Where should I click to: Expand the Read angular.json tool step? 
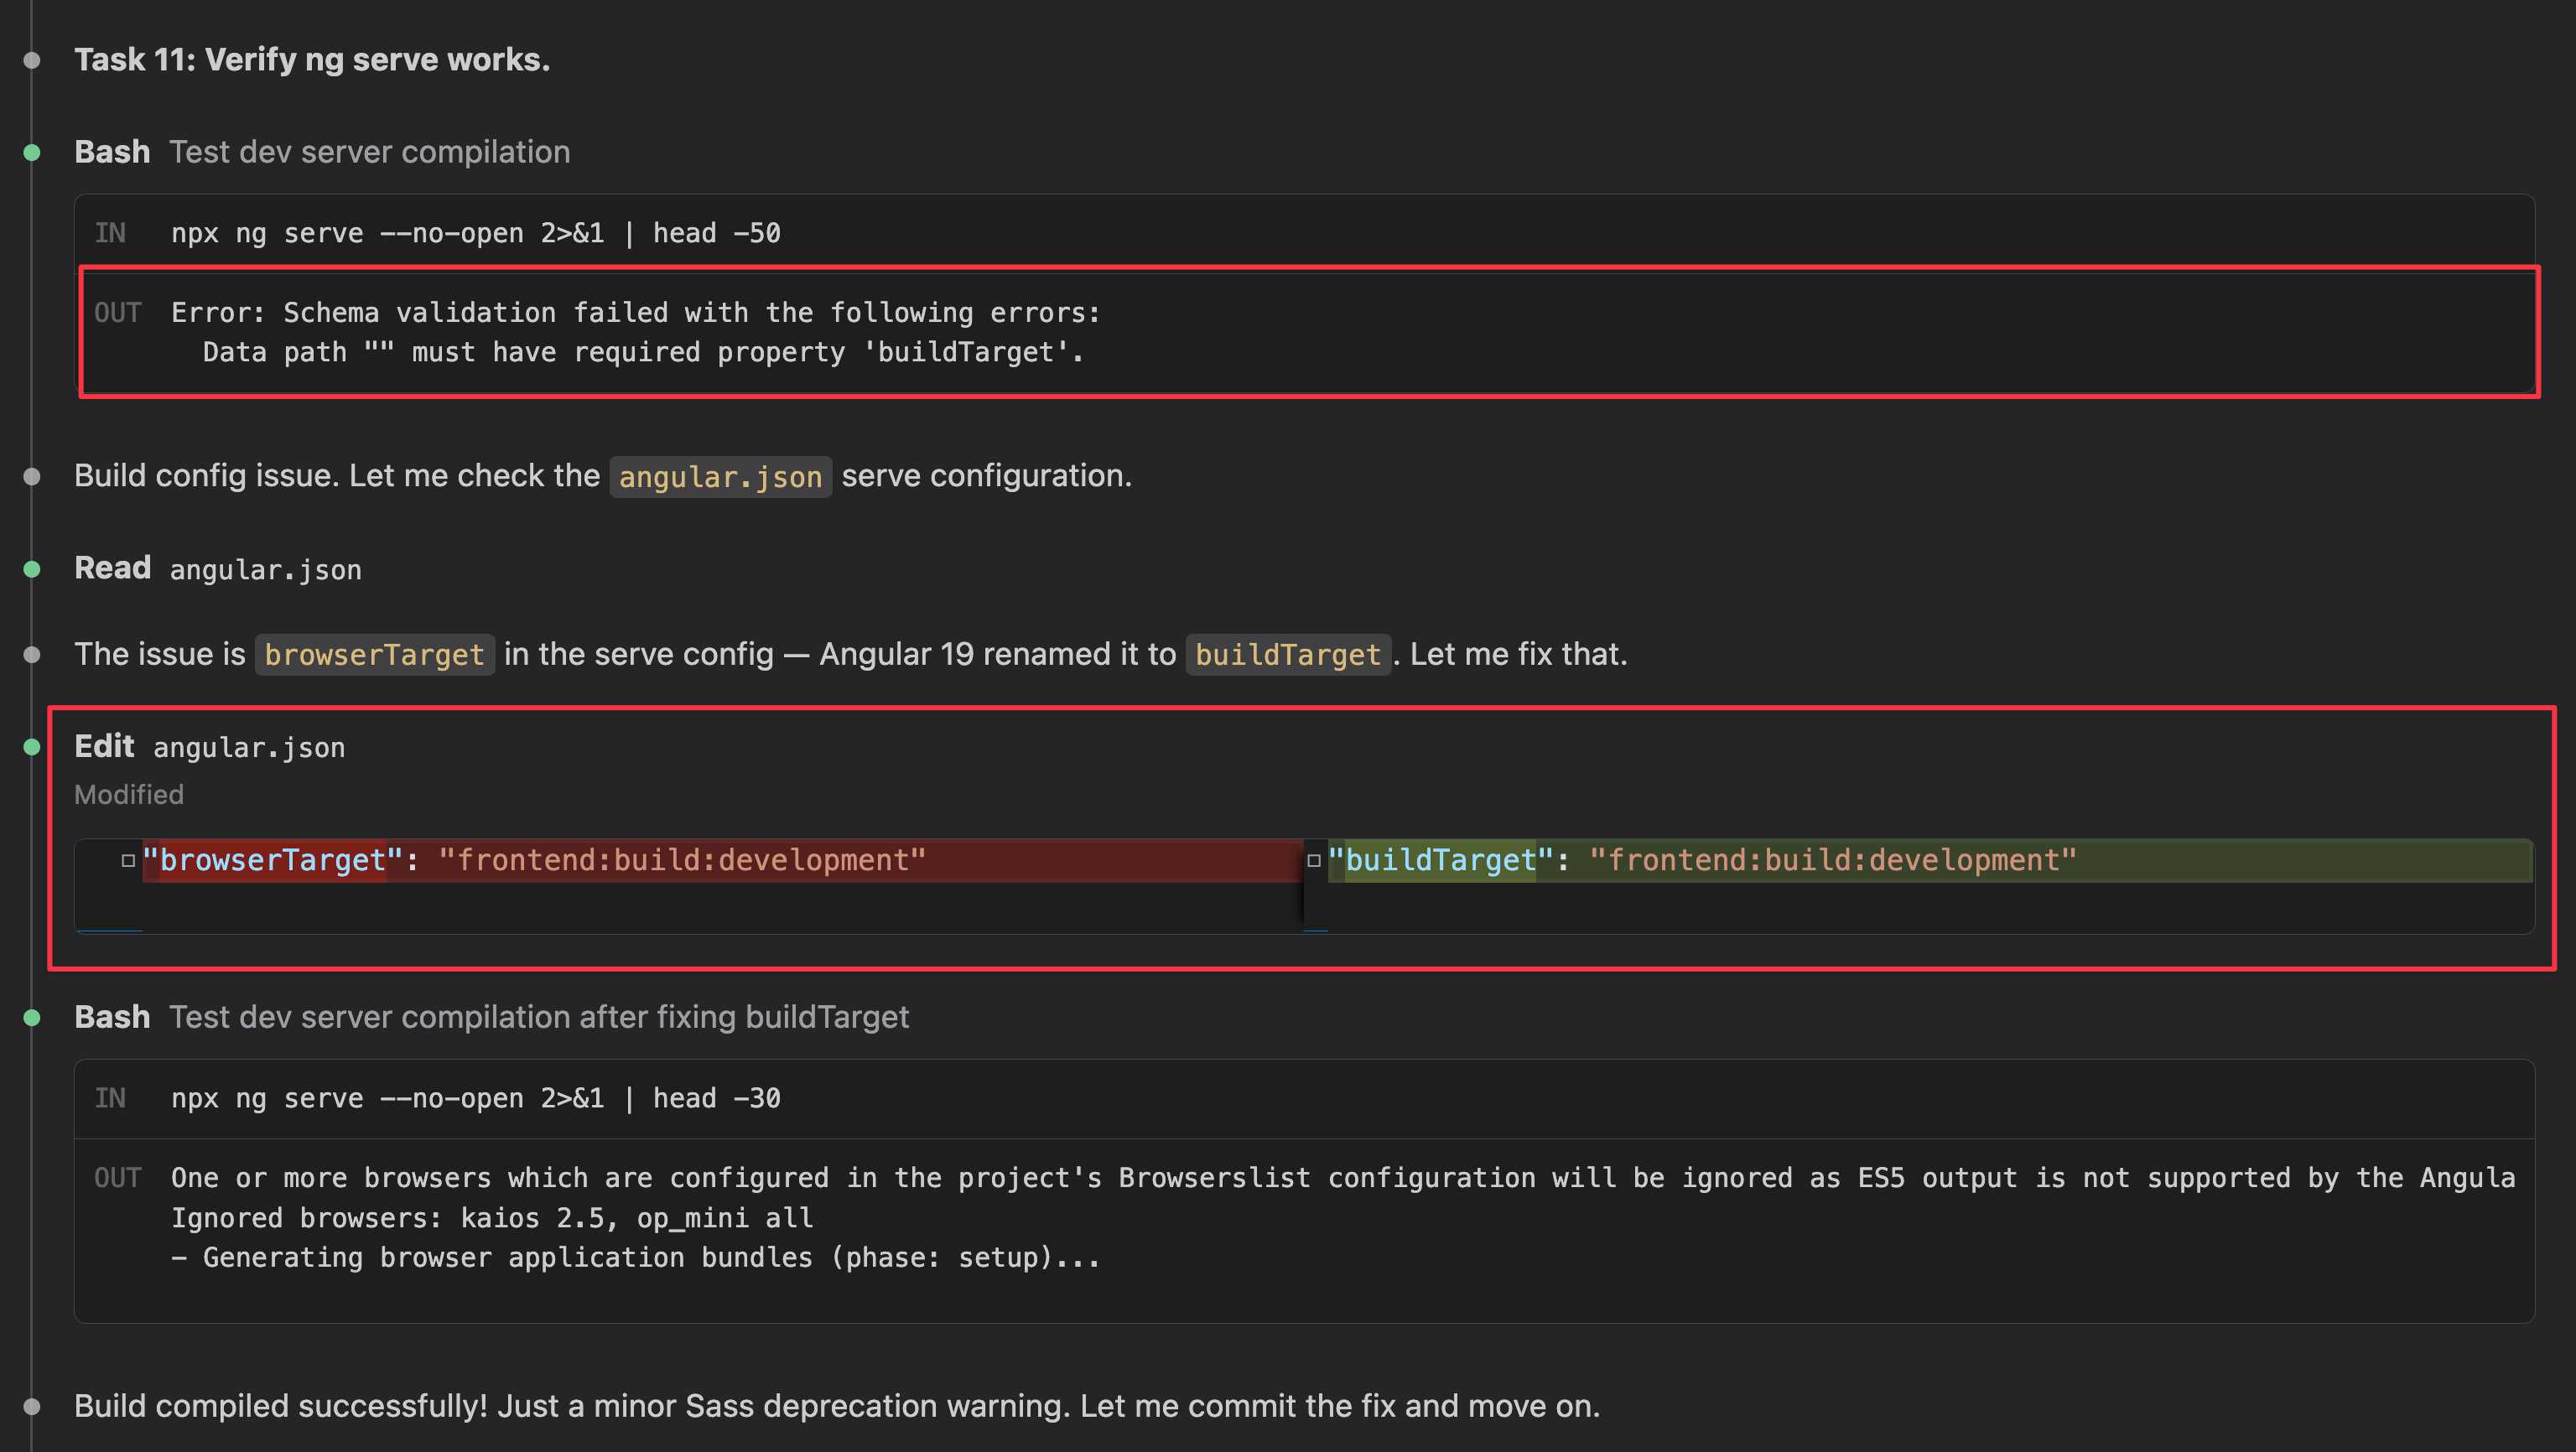tap(112, 568)
